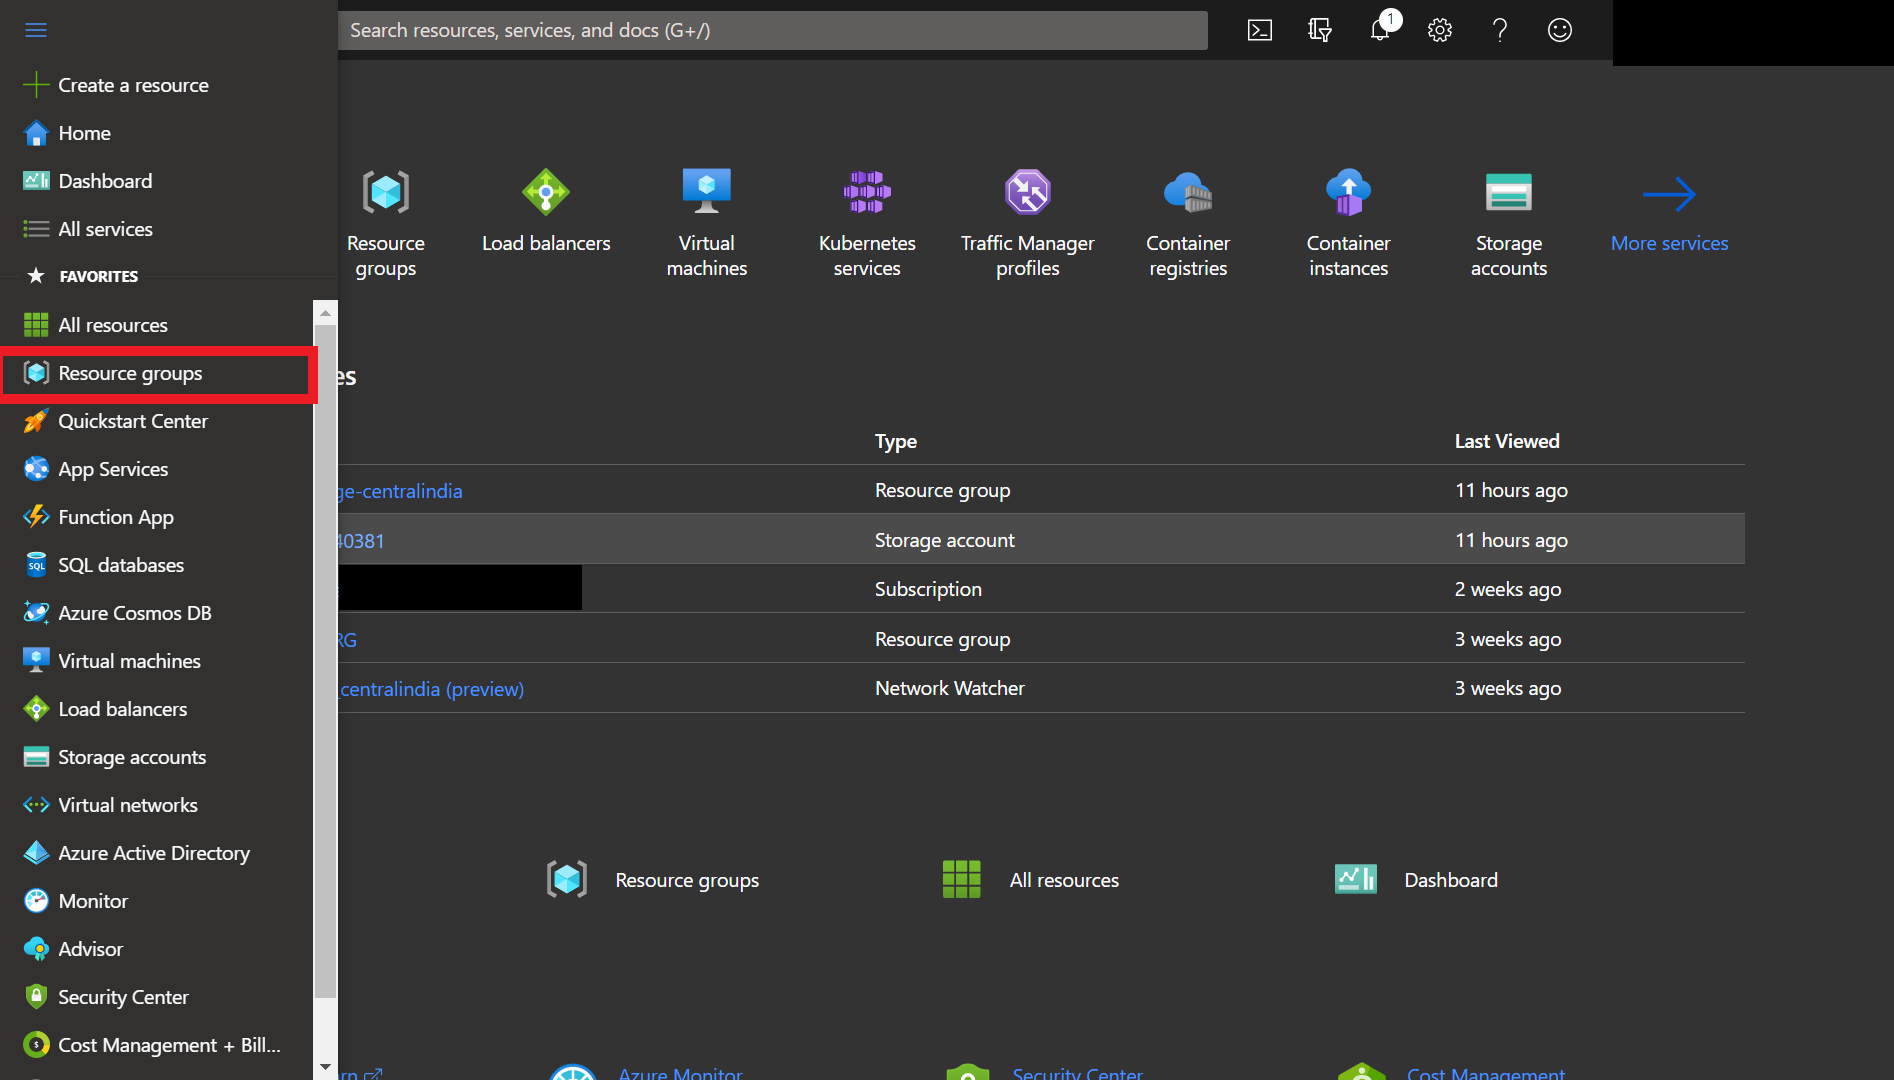
Task: Open the notifications bell
Action: [x=1380, y=30]
